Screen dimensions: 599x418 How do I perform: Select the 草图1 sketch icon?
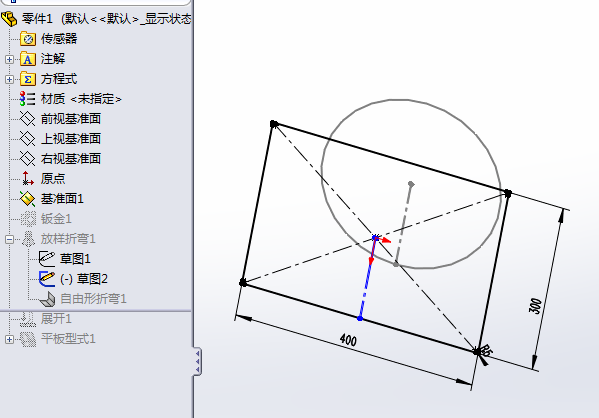click(47, 259)
